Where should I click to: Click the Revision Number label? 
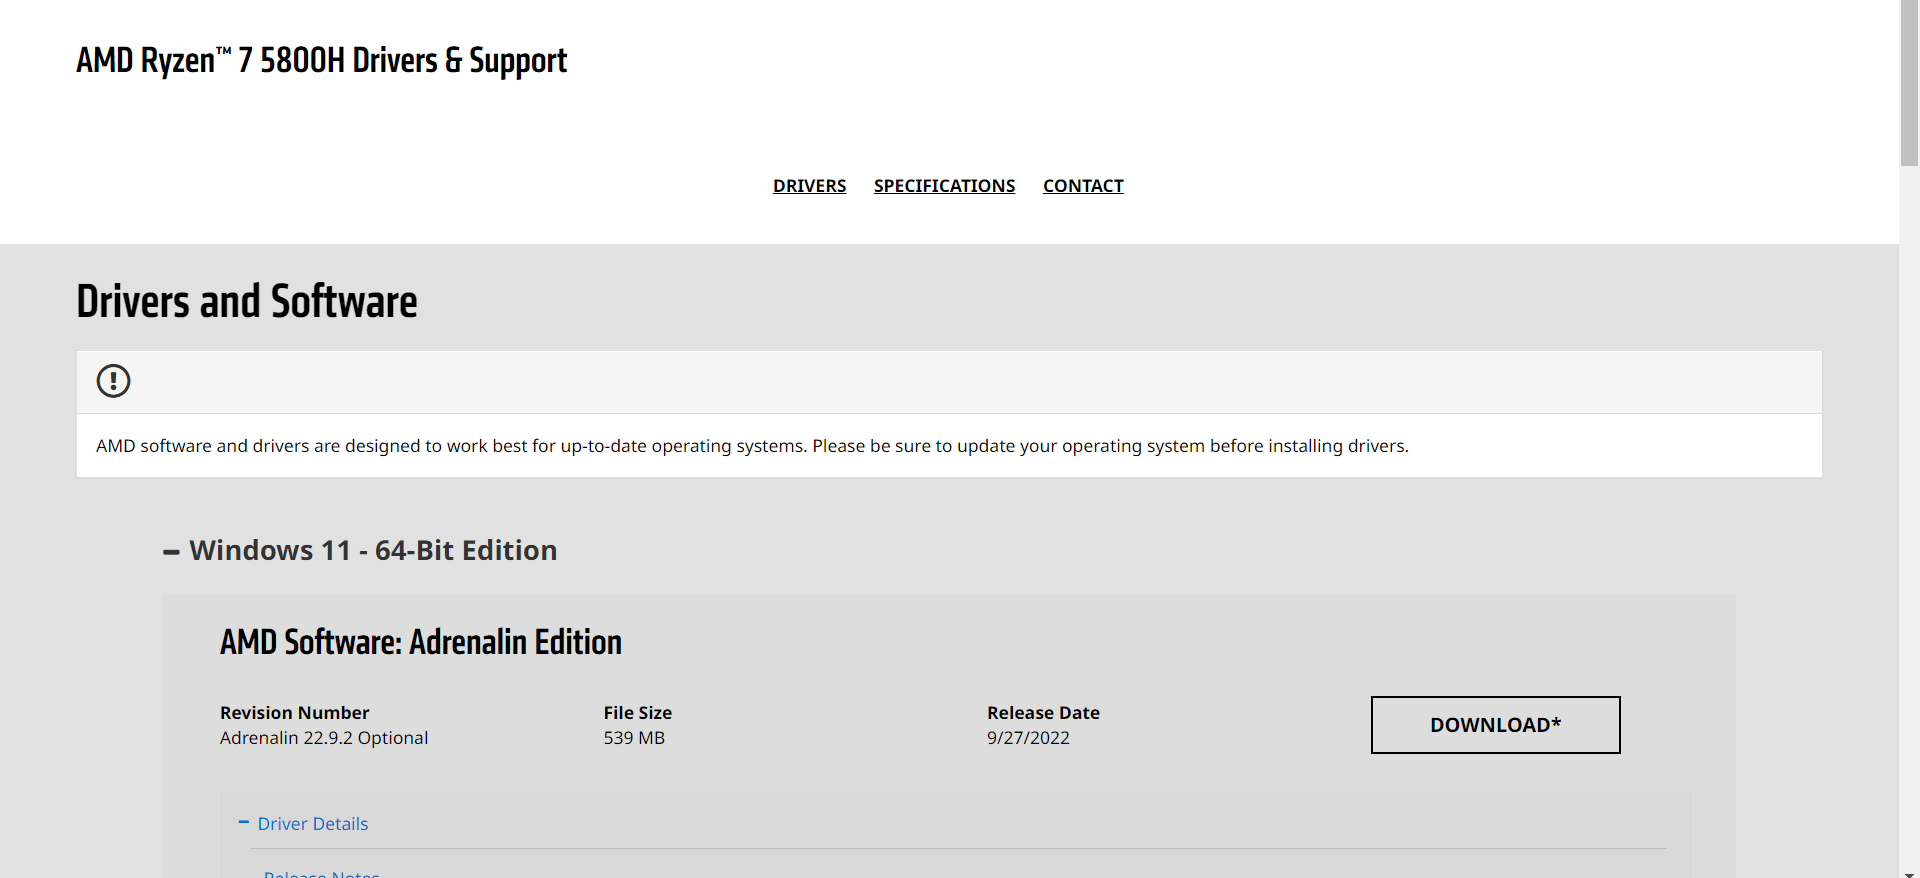coord(295,713)
